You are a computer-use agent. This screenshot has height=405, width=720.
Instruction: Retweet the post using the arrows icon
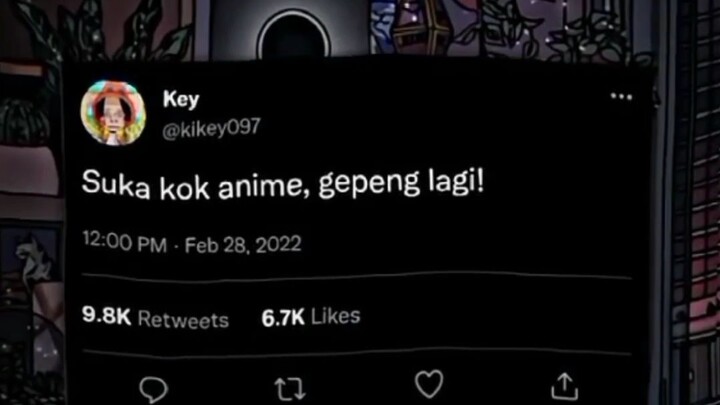290,388
